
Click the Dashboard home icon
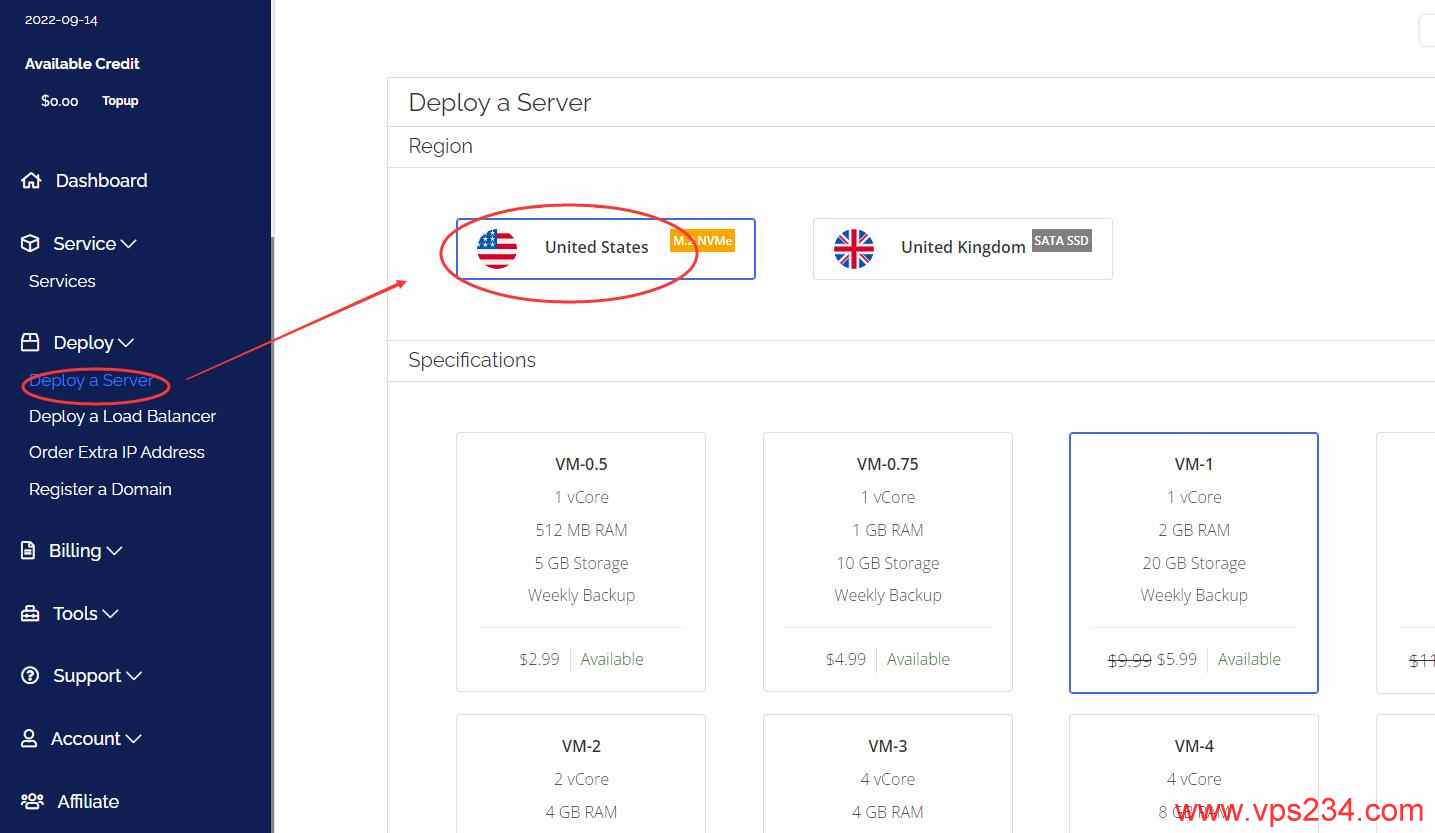click(x=31, y=181)
